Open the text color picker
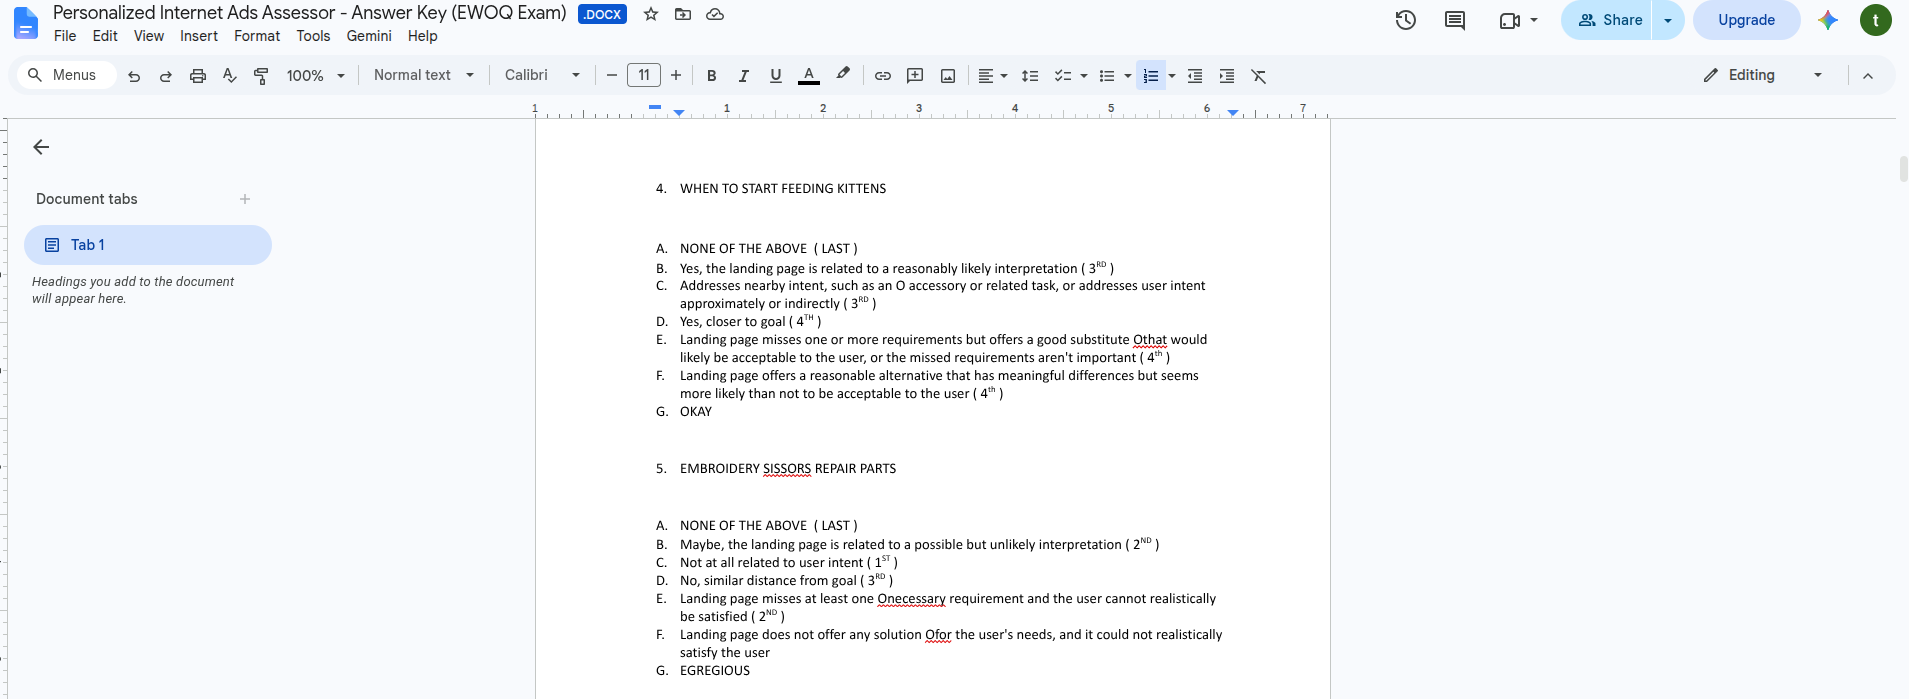1909x699 pixels. (809, 76)
